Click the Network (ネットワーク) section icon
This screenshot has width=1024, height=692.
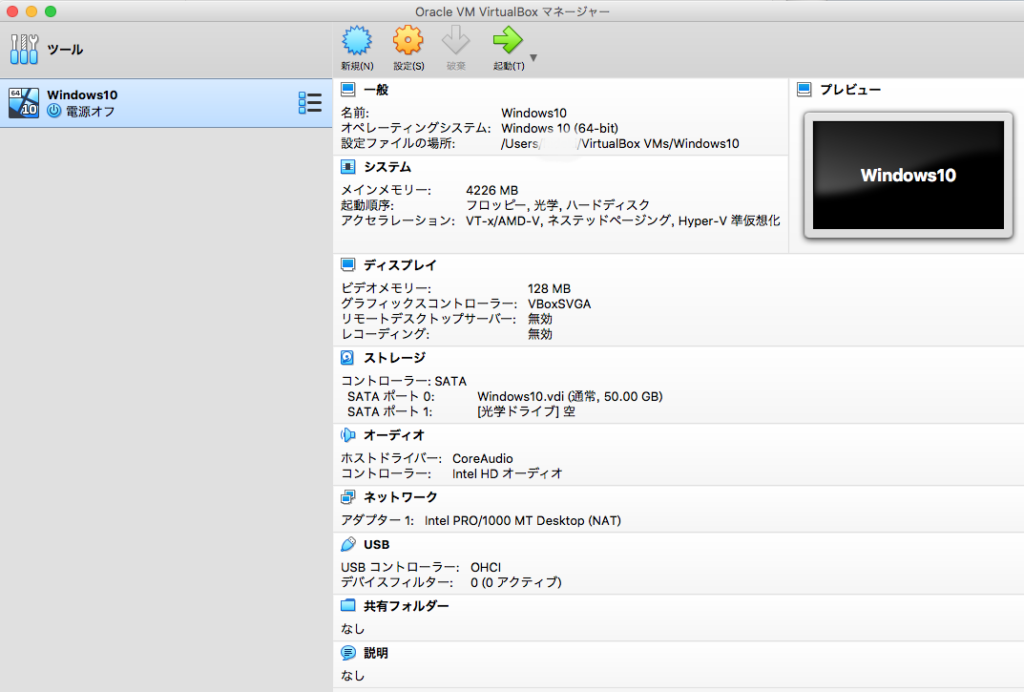coord(348,497)
